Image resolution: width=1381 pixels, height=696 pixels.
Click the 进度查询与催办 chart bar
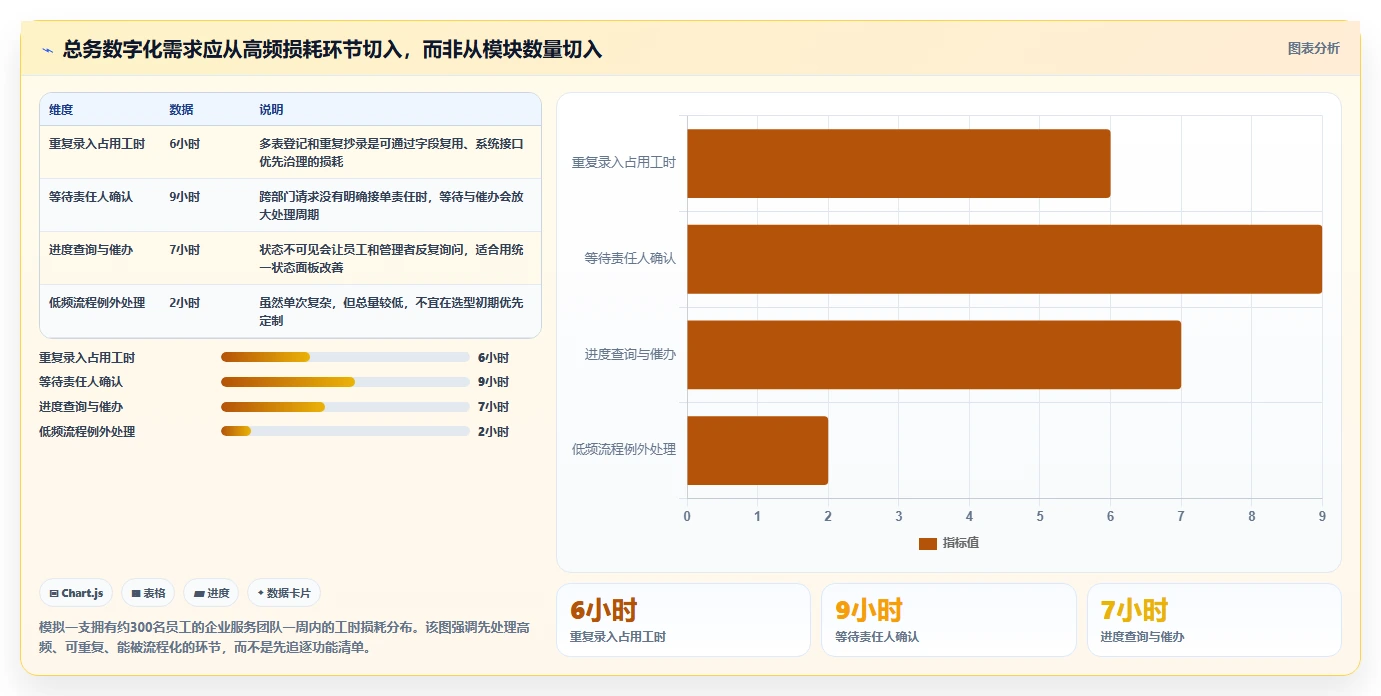tap(933, 355)
